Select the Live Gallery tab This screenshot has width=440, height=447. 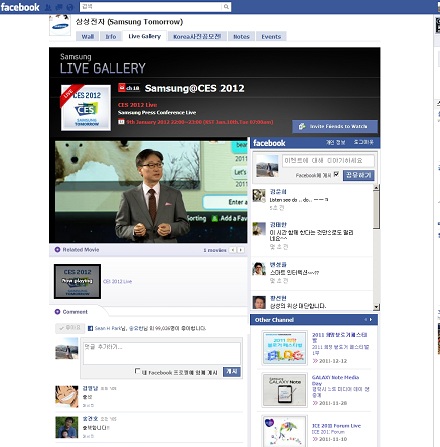click(145, 36)
